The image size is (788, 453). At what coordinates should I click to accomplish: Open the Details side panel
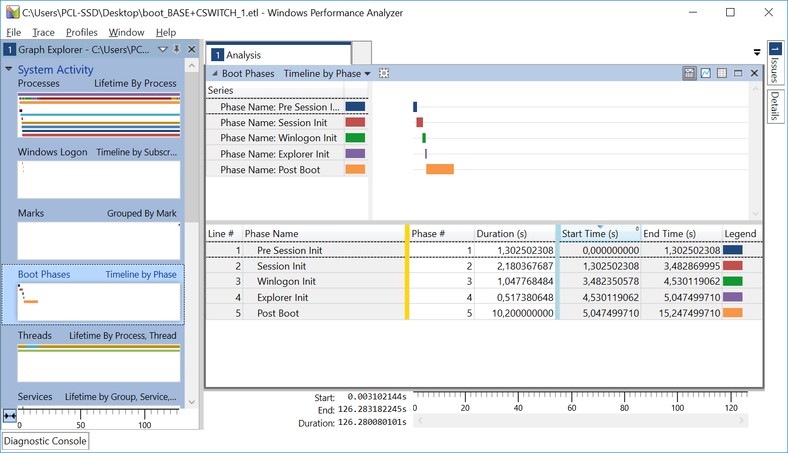click(776, 106)
